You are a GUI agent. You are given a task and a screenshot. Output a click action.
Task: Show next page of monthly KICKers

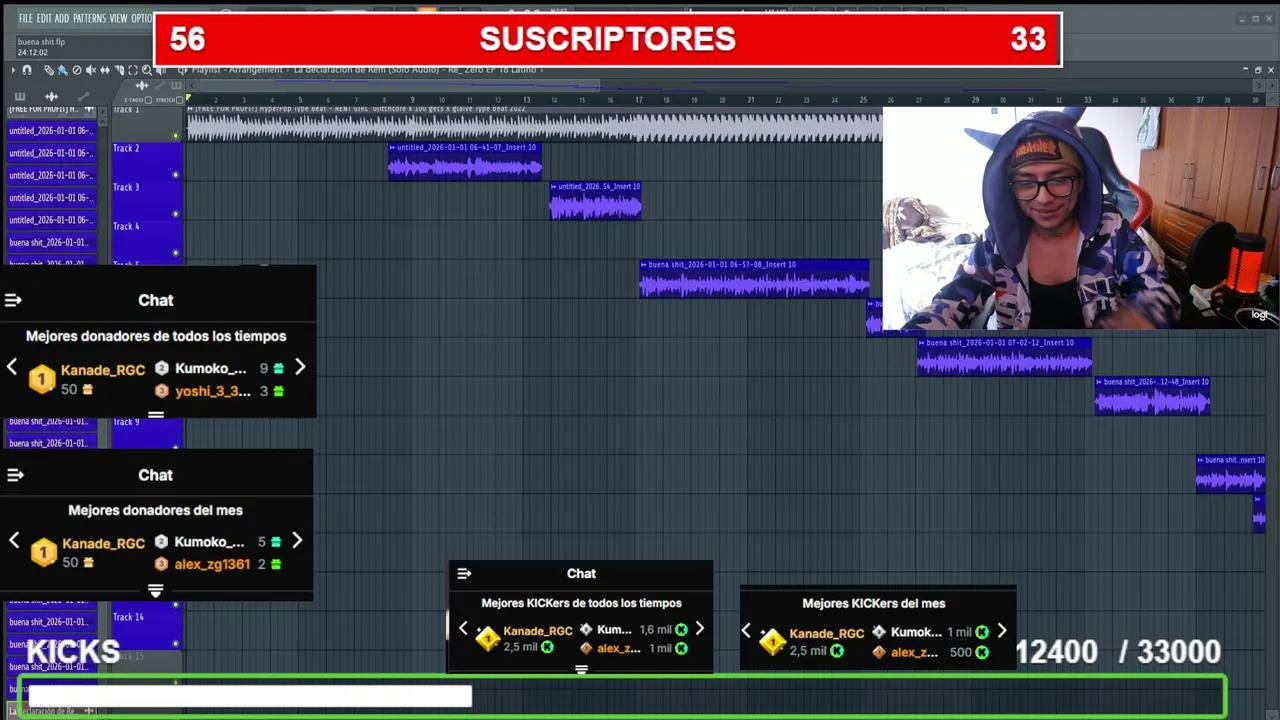coord(1002,631)
